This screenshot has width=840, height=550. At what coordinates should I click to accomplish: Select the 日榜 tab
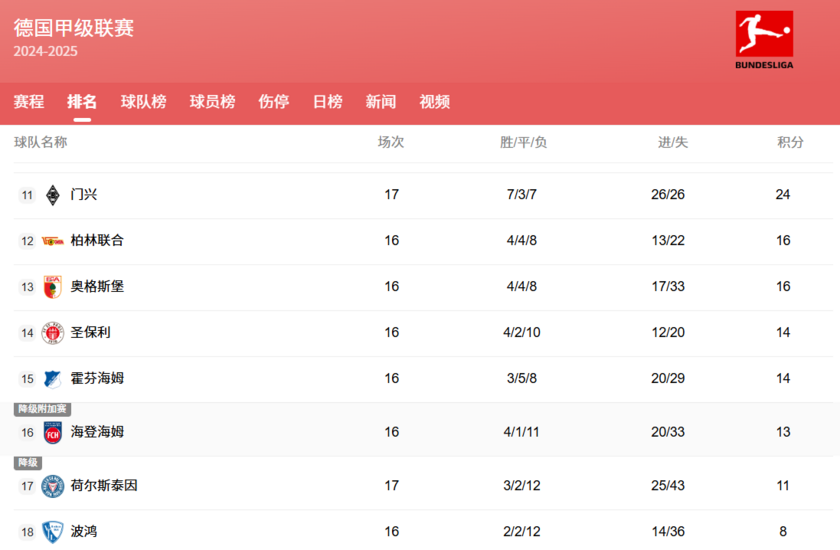pyautogui.click(x=327, y=102)
